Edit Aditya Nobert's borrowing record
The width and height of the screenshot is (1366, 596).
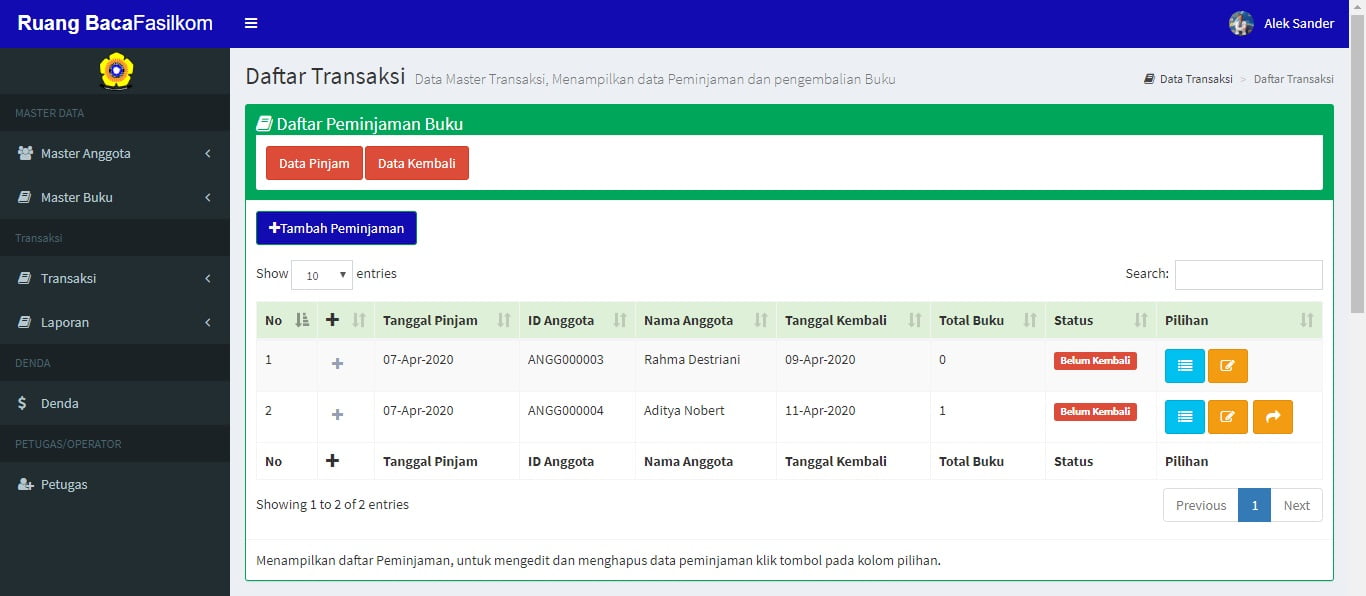coord(1228,417)
